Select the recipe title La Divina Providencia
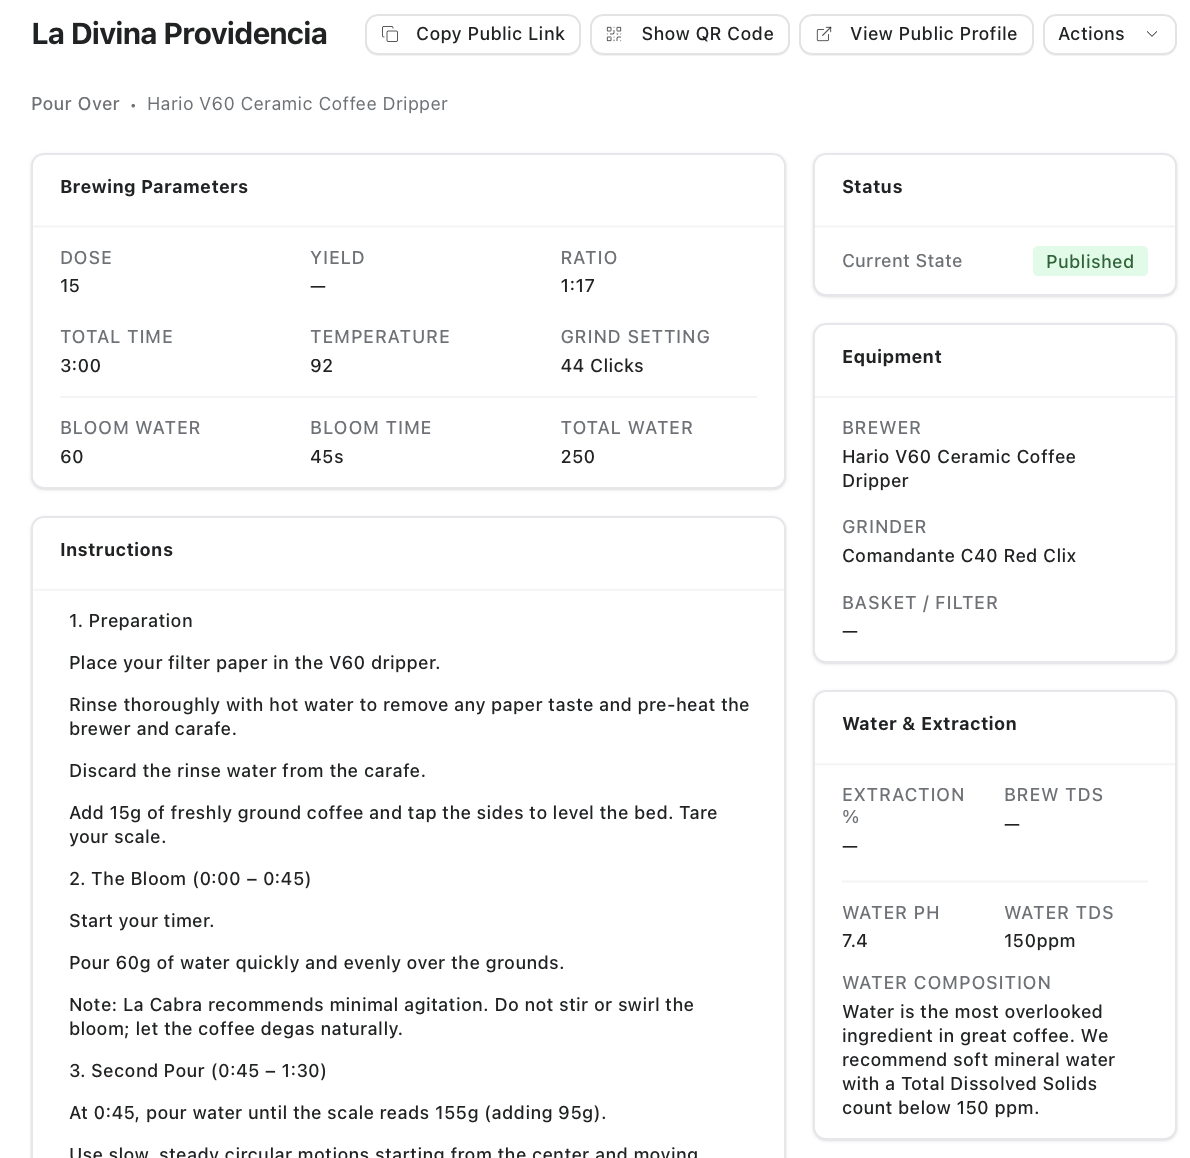The height and width of the screenshot is (1158, 1190). (179, 33)
